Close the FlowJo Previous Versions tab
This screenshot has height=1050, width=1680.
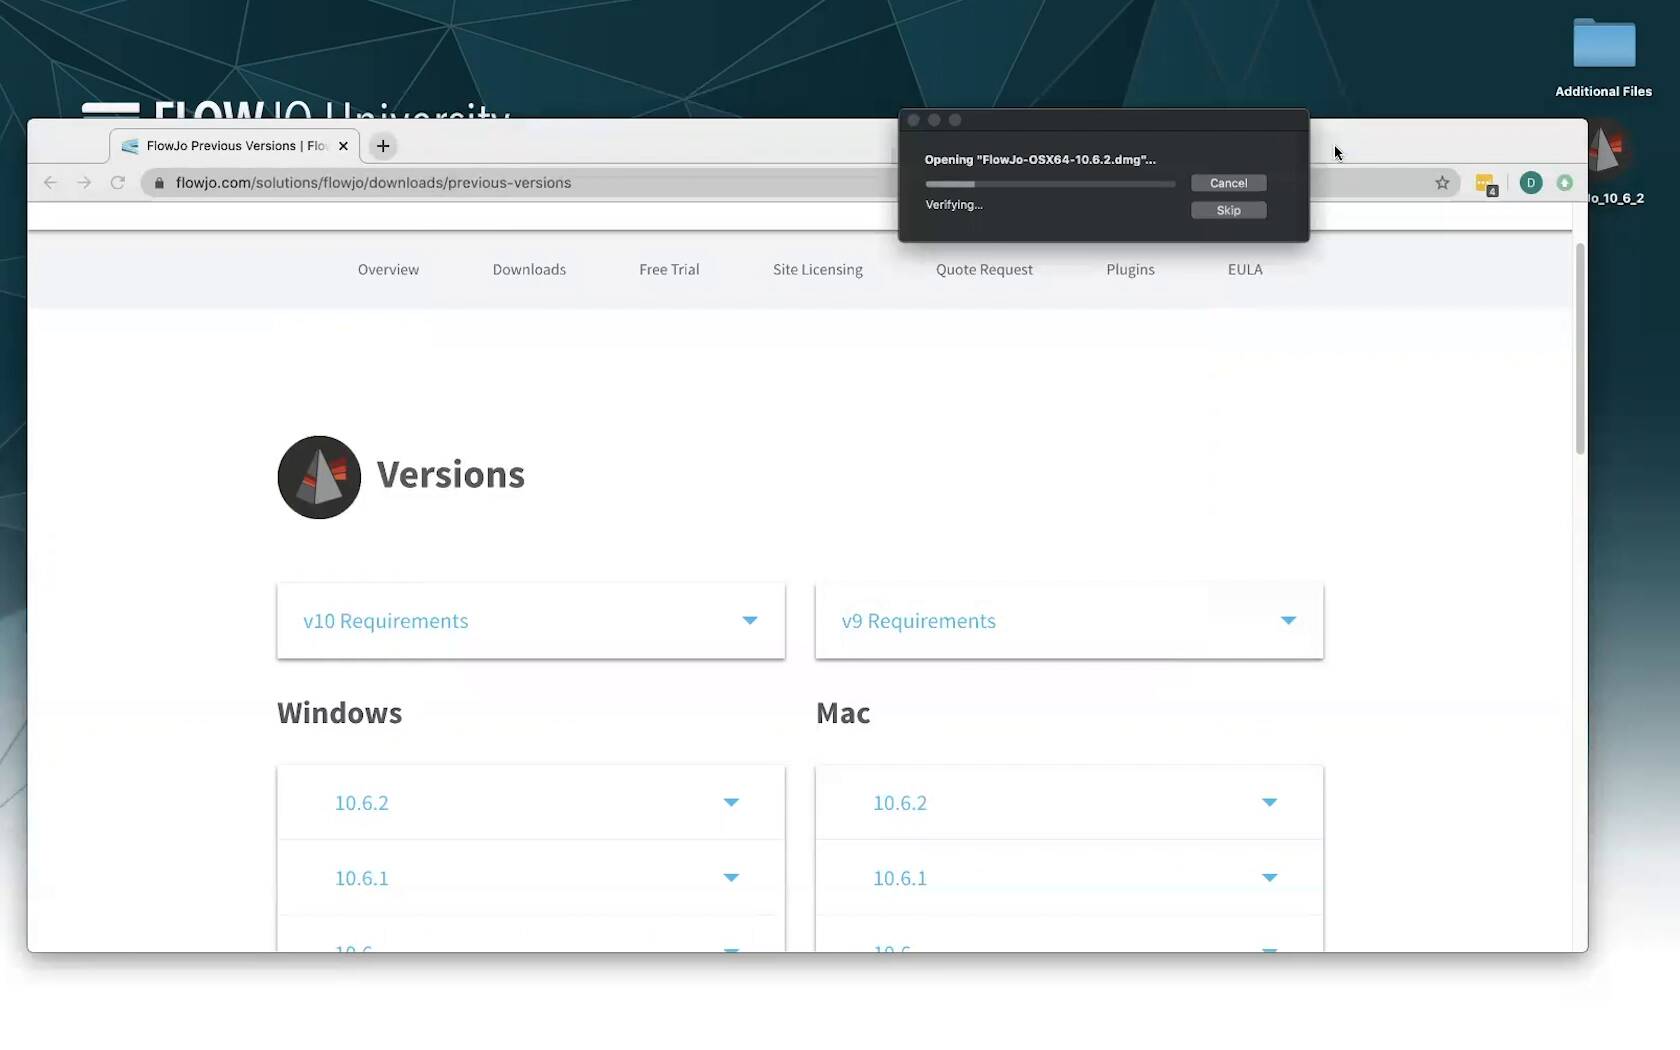point(343,146)
